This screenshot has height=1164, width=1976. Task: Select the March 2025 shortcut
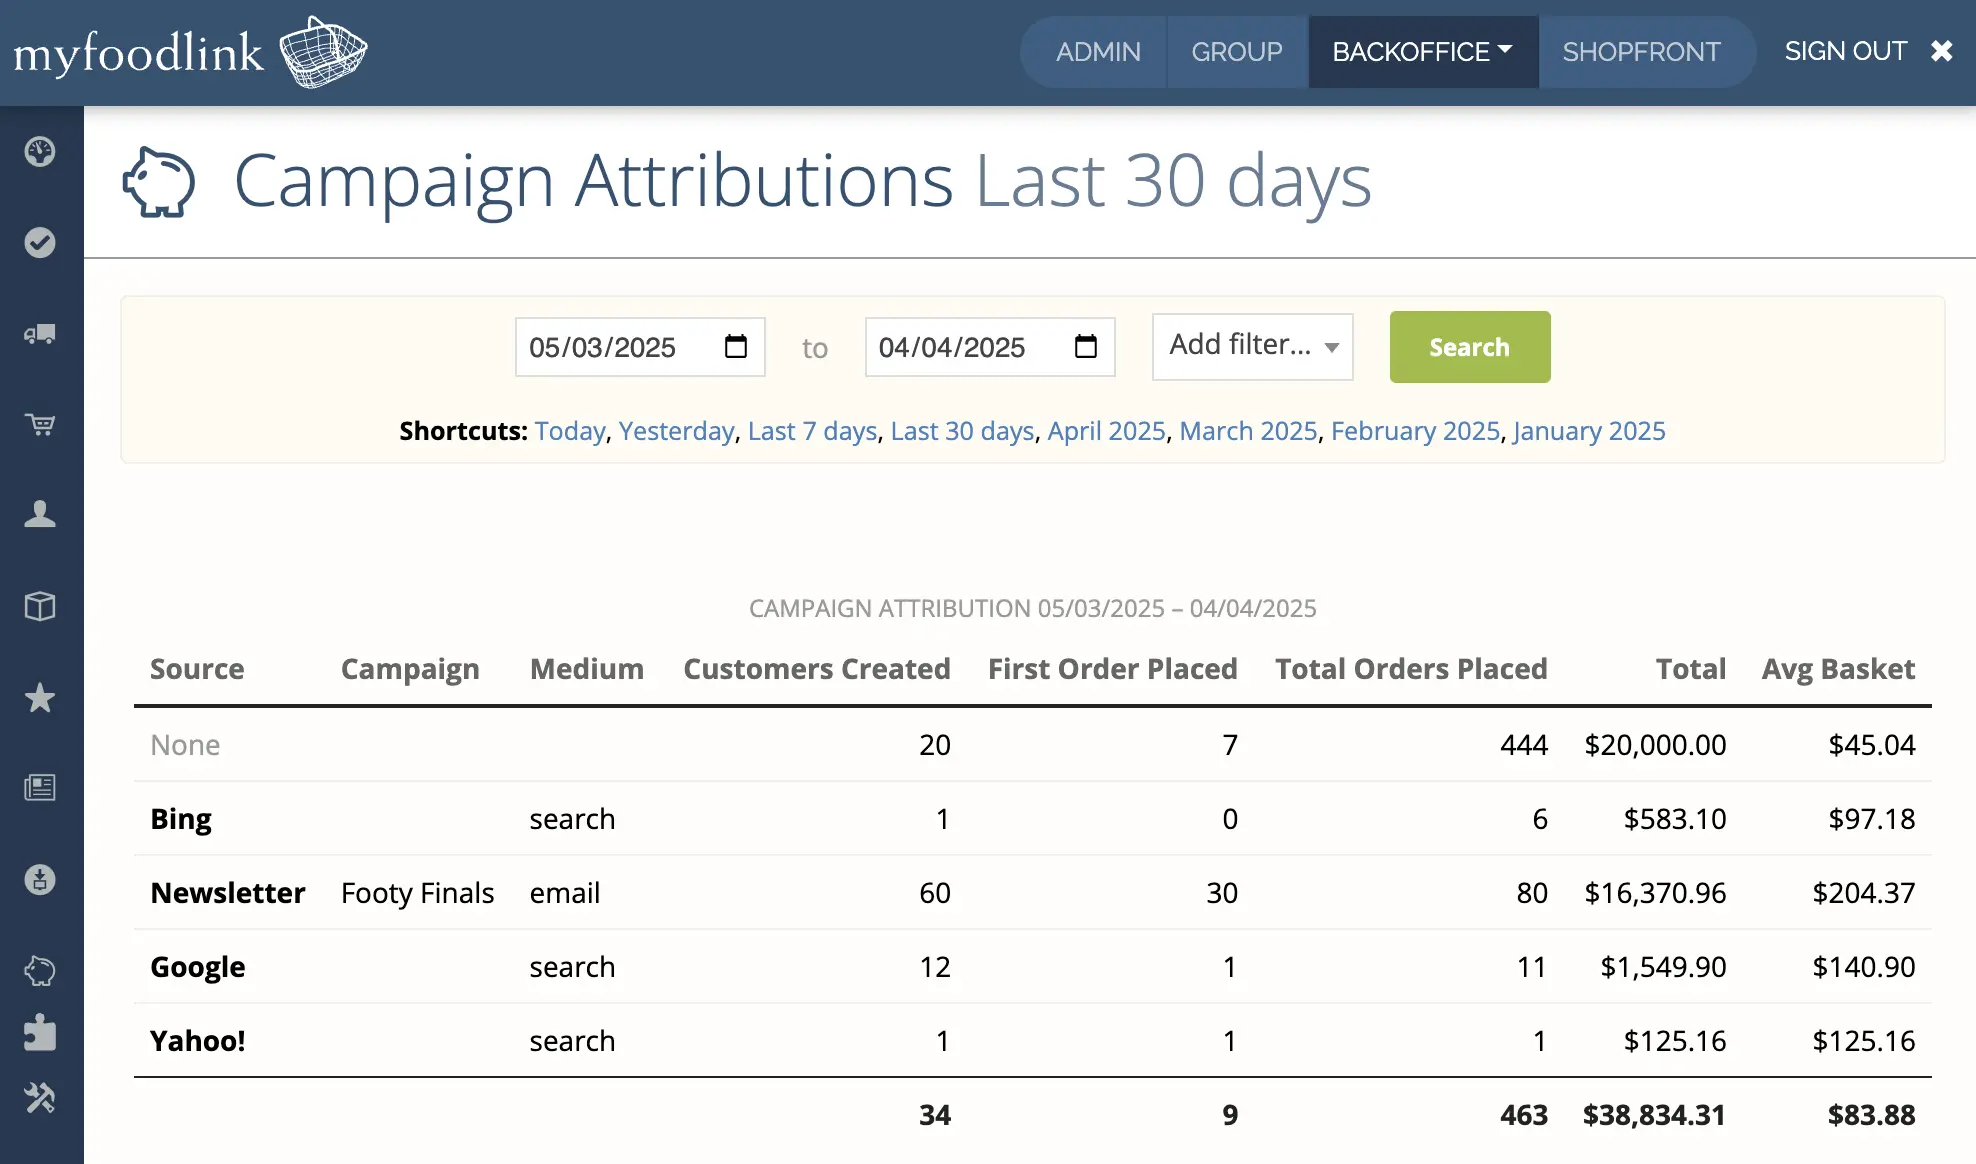[x=1248, y=431]
